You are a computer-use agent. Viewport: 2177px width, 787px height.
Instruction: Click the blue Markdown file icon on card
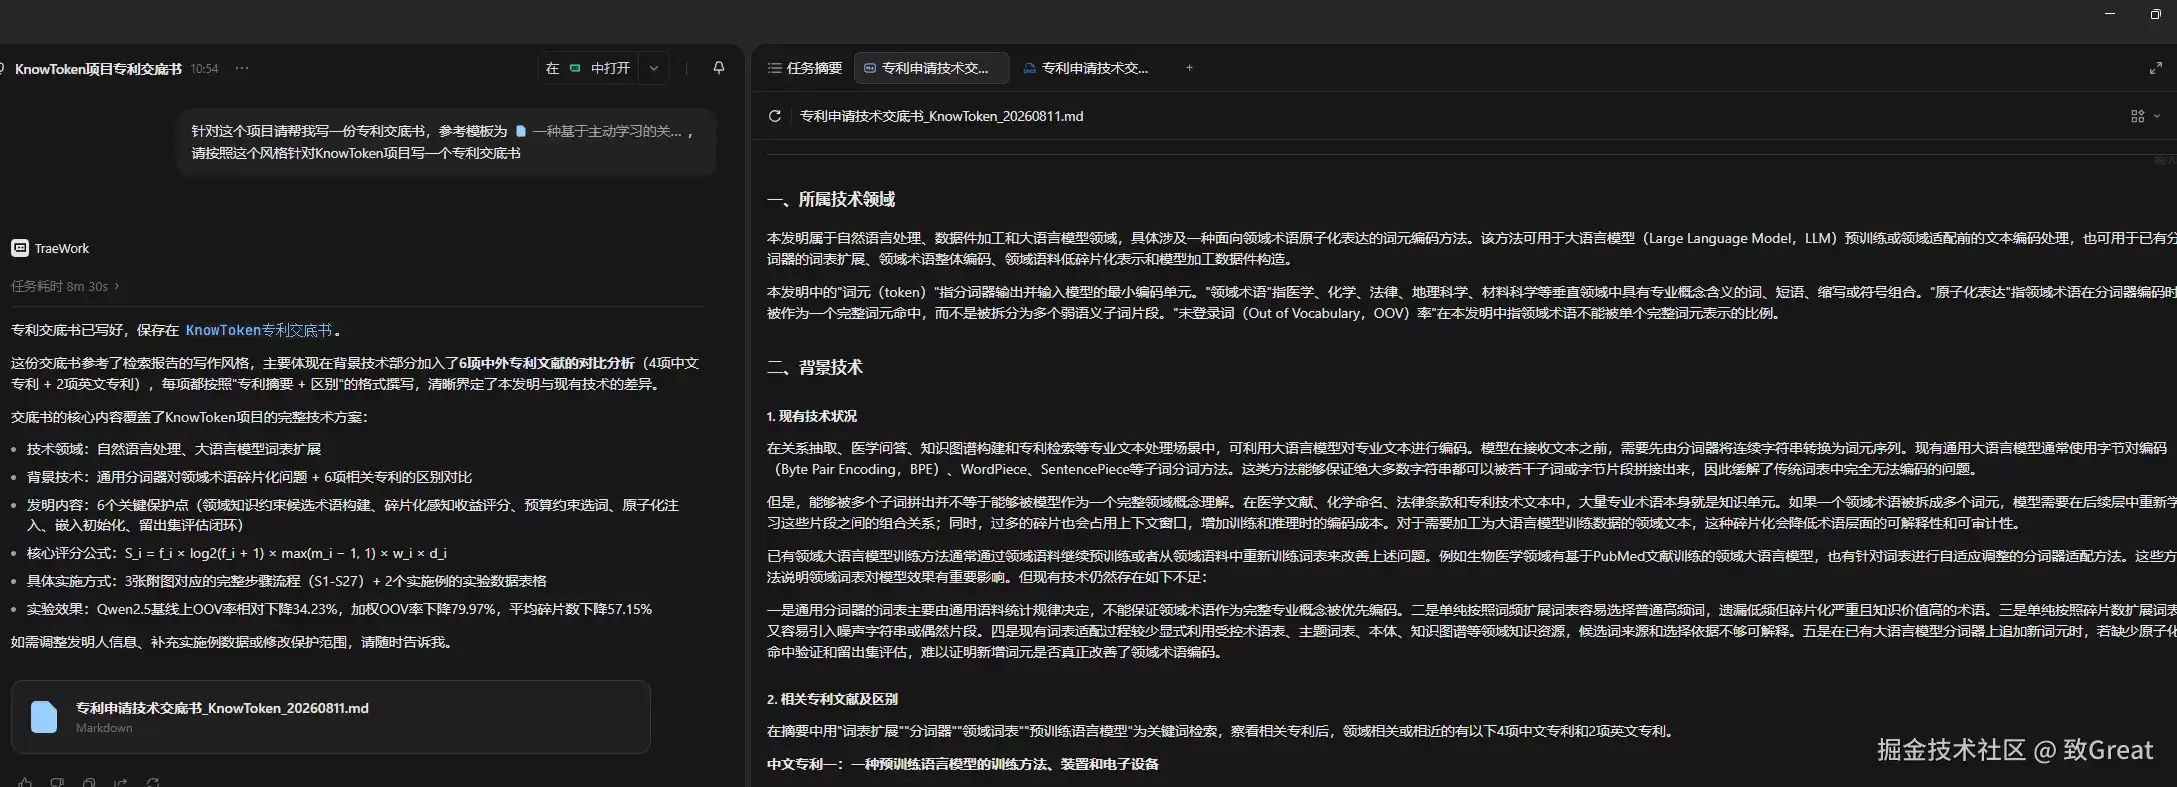(44, 717)
